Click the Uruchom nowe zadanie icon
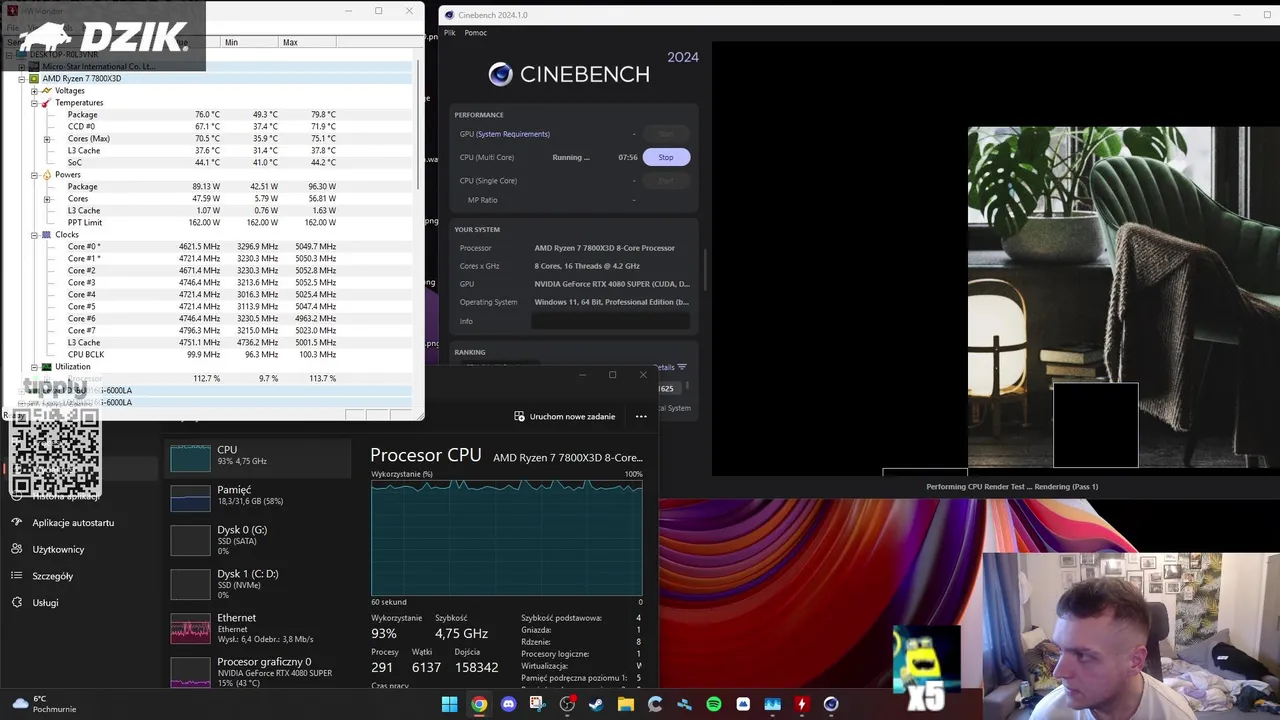Image resolution: width=1280 pixels, height=720 pixels. [519, 416]
